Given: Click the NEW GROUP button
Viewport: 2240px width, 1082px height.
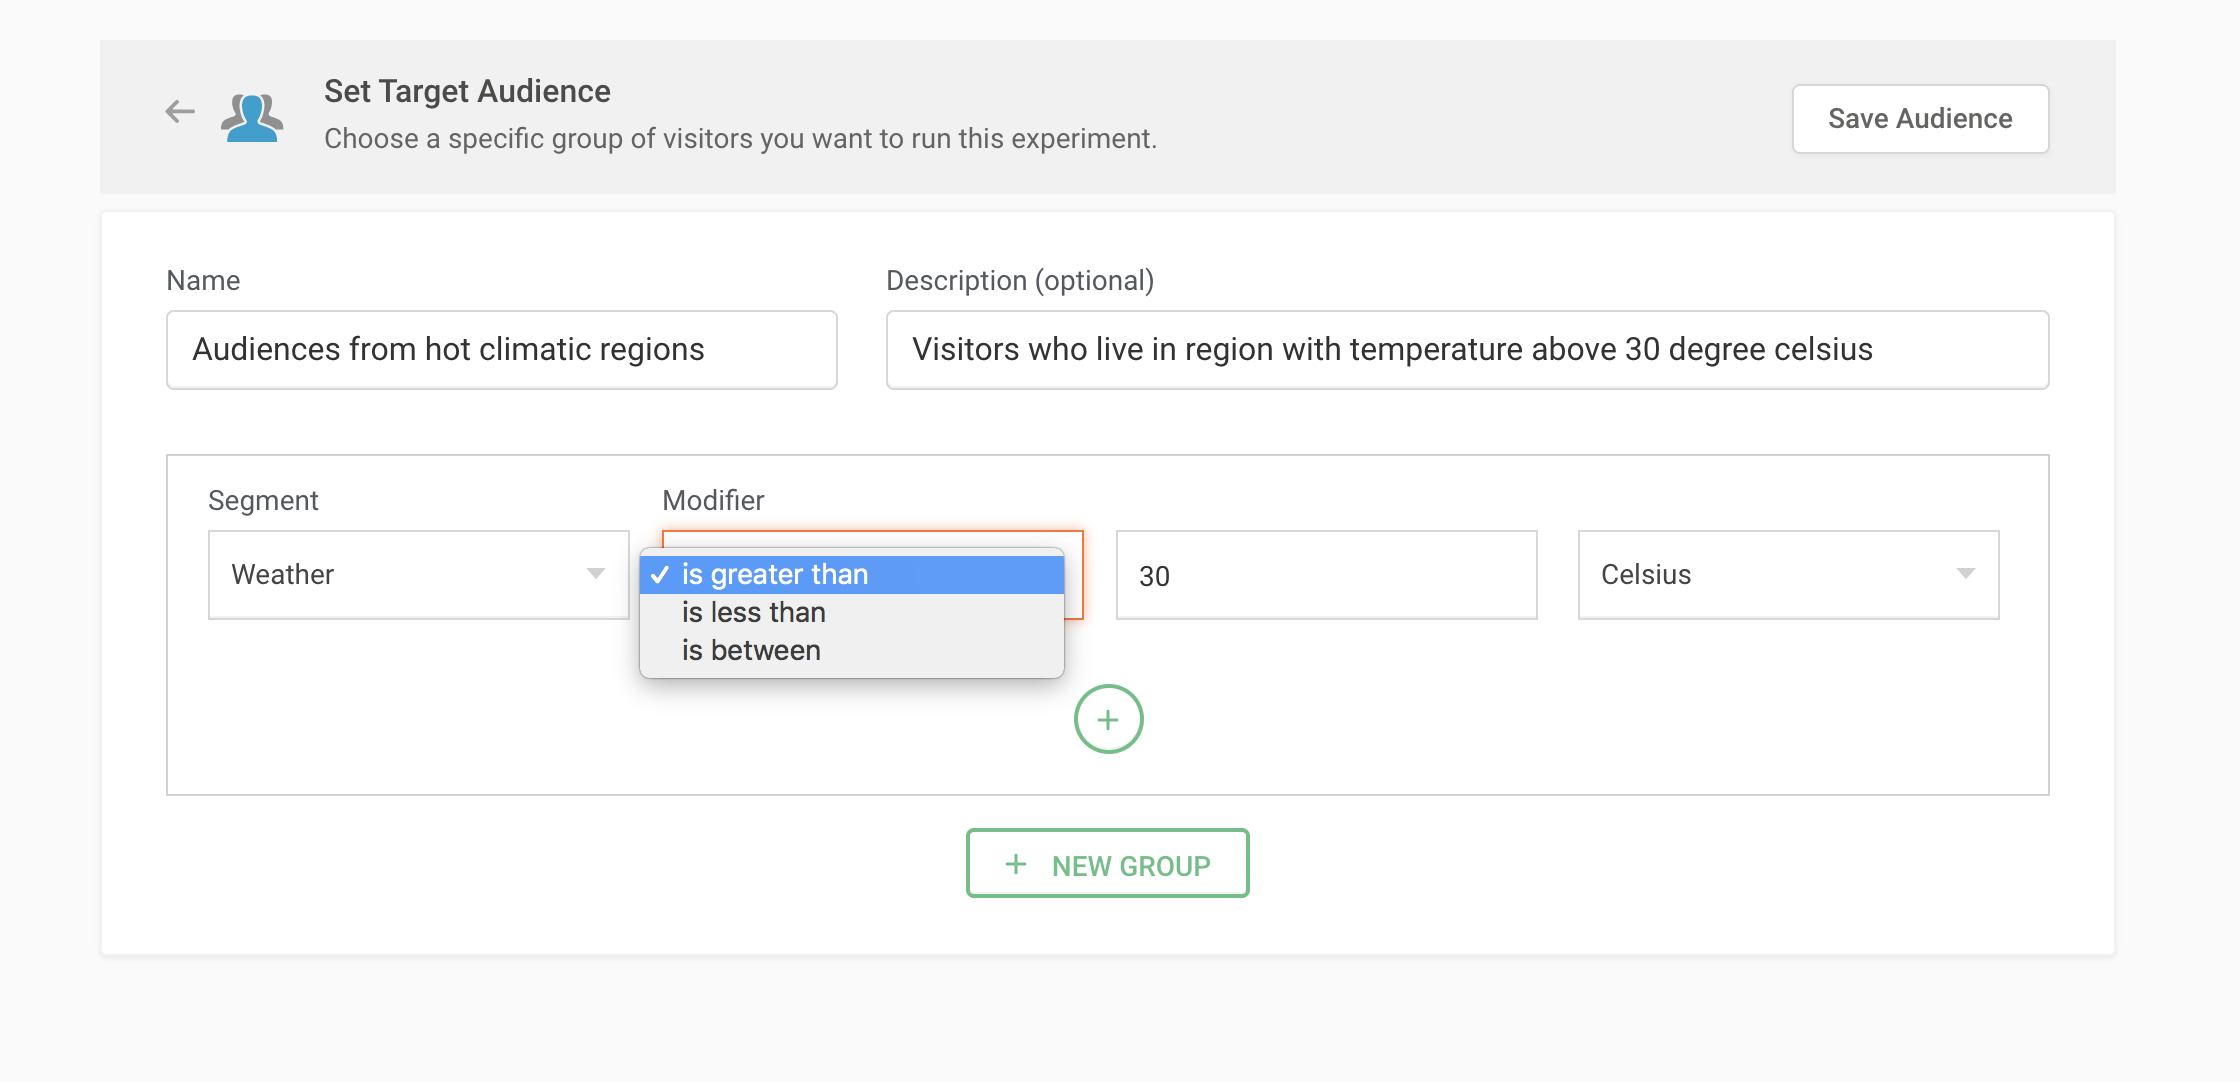Looking at the screenshot, I should coord(1107,864).
